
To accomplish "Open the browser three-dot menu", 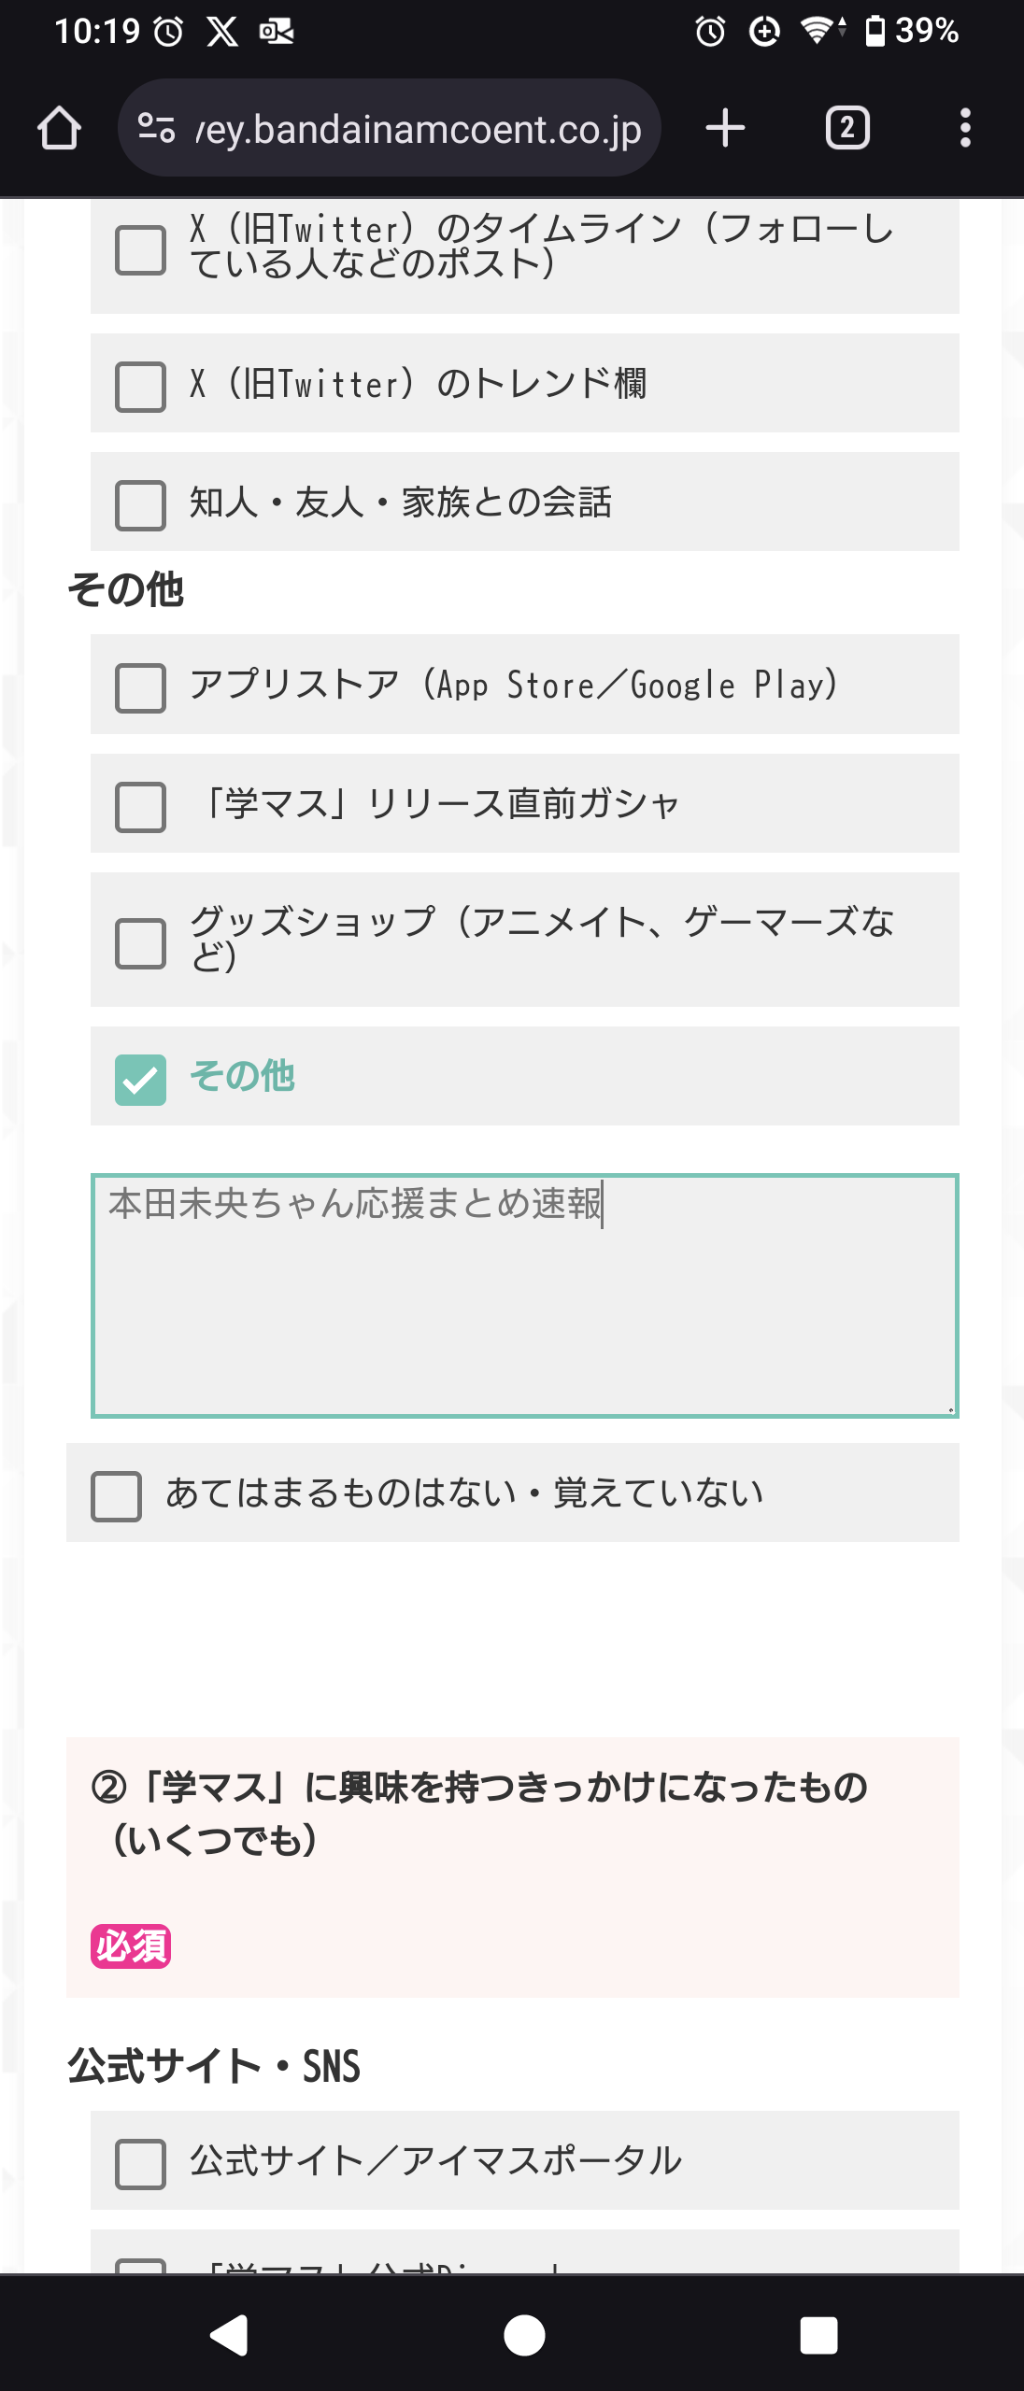I will [x=965, y=128].
